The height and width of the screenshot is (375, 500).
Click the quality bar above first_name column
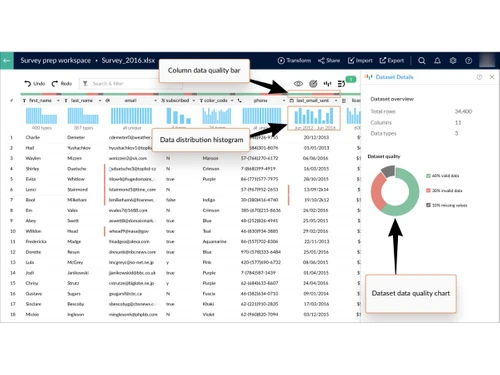41,94
